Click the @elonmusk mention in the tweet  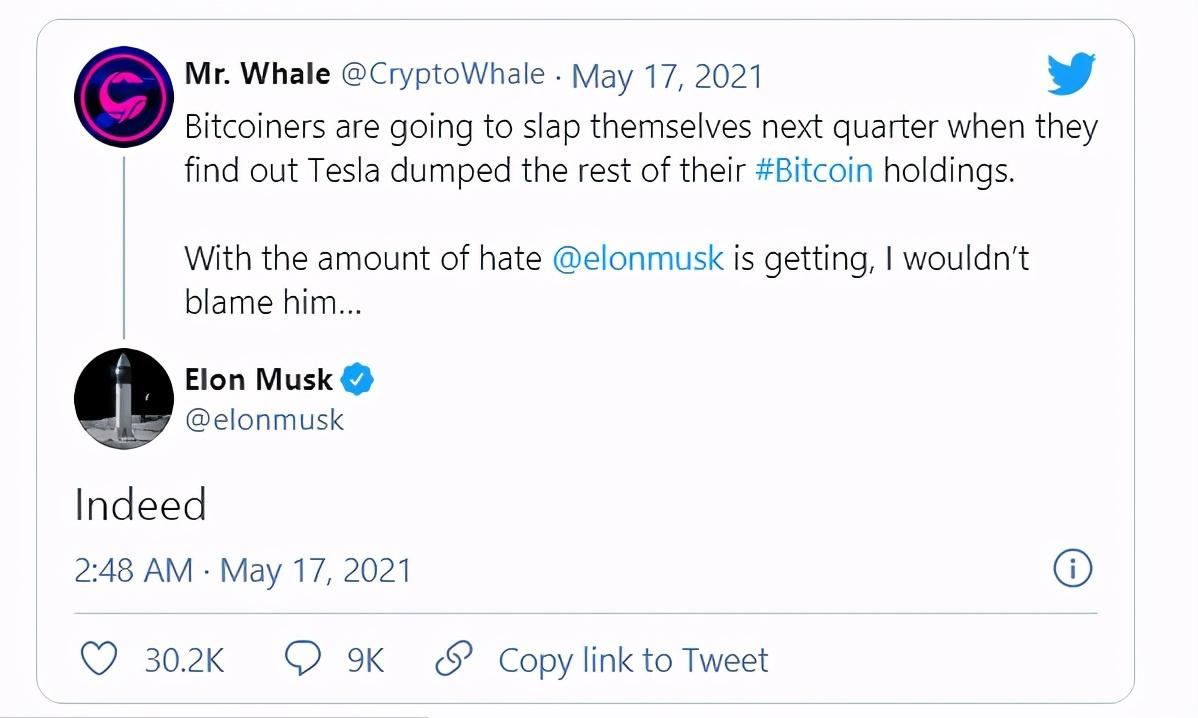coord(638,259)
